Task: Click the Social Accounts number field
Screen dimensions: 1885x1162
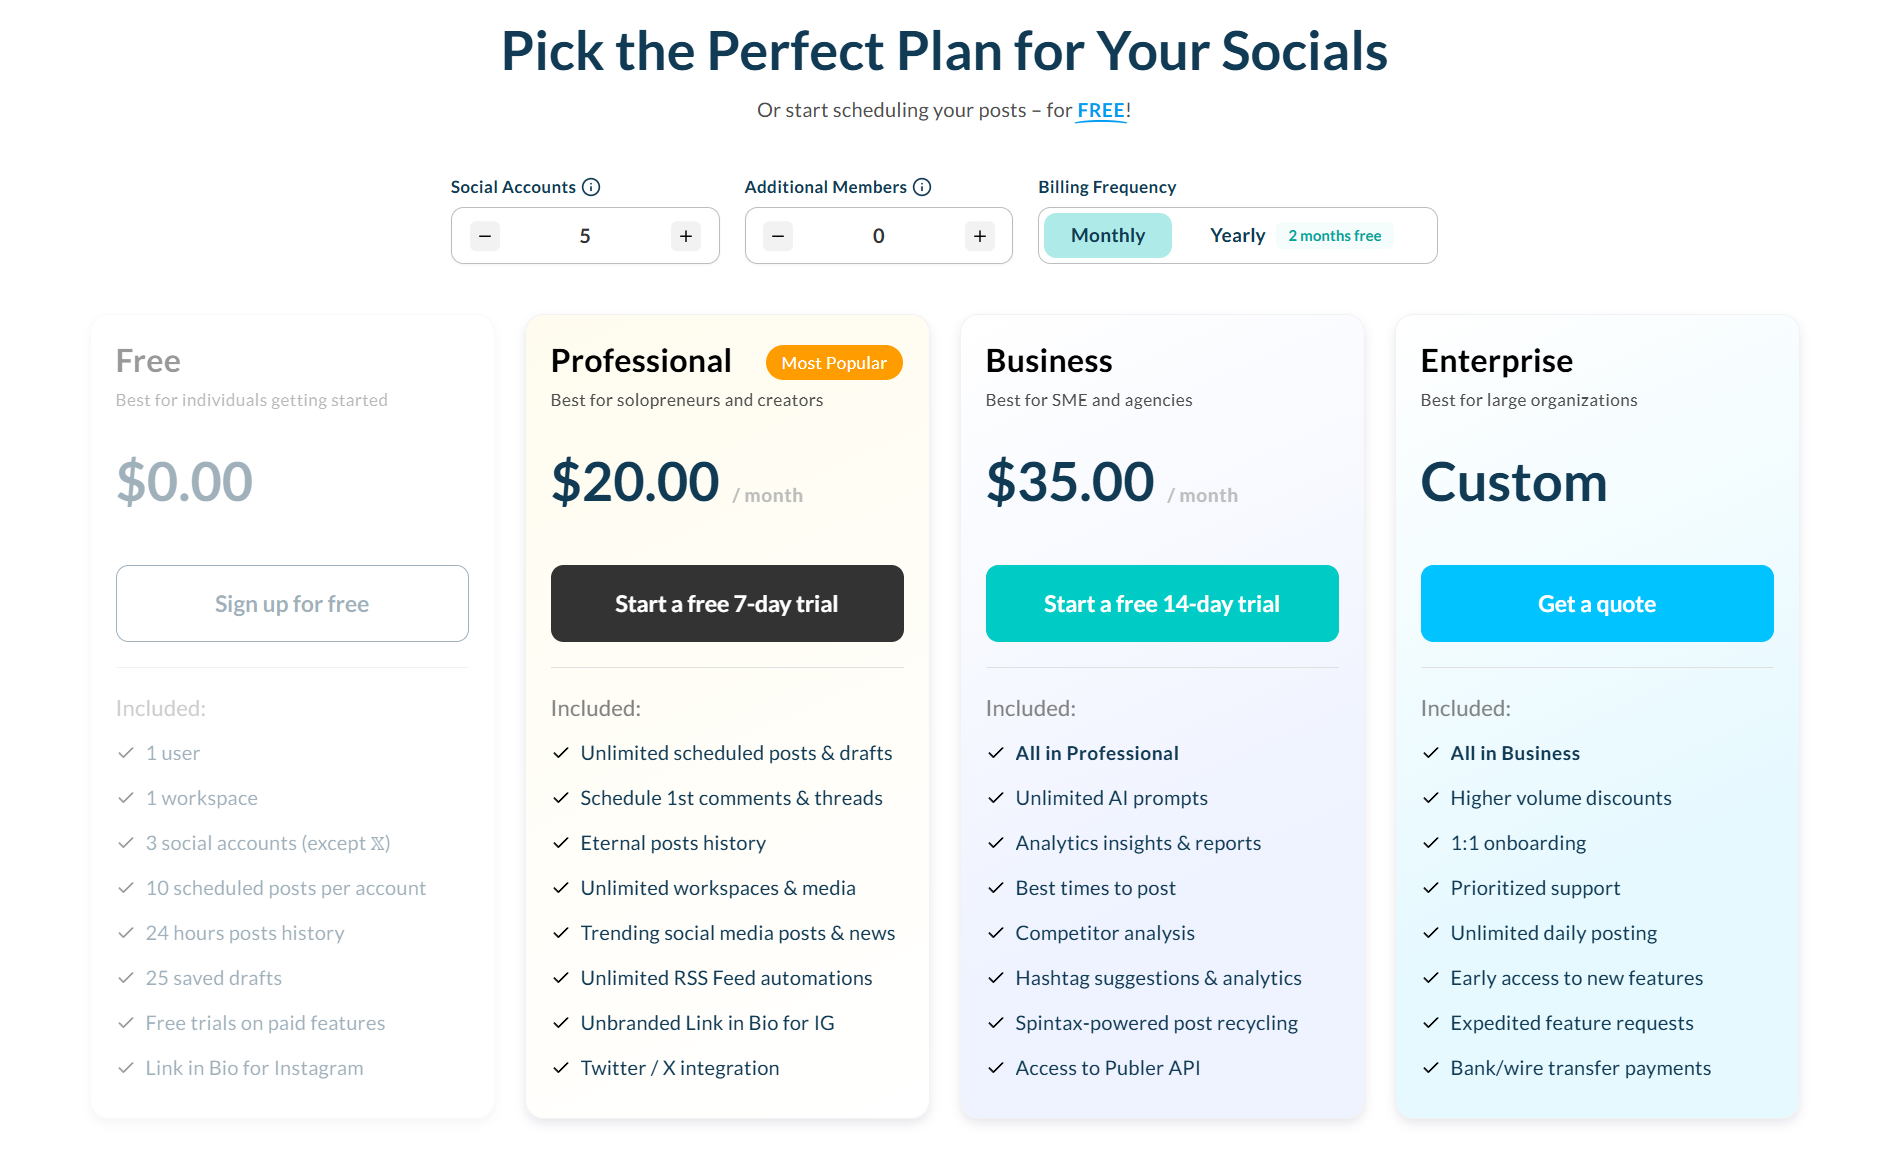Action: 585,236
